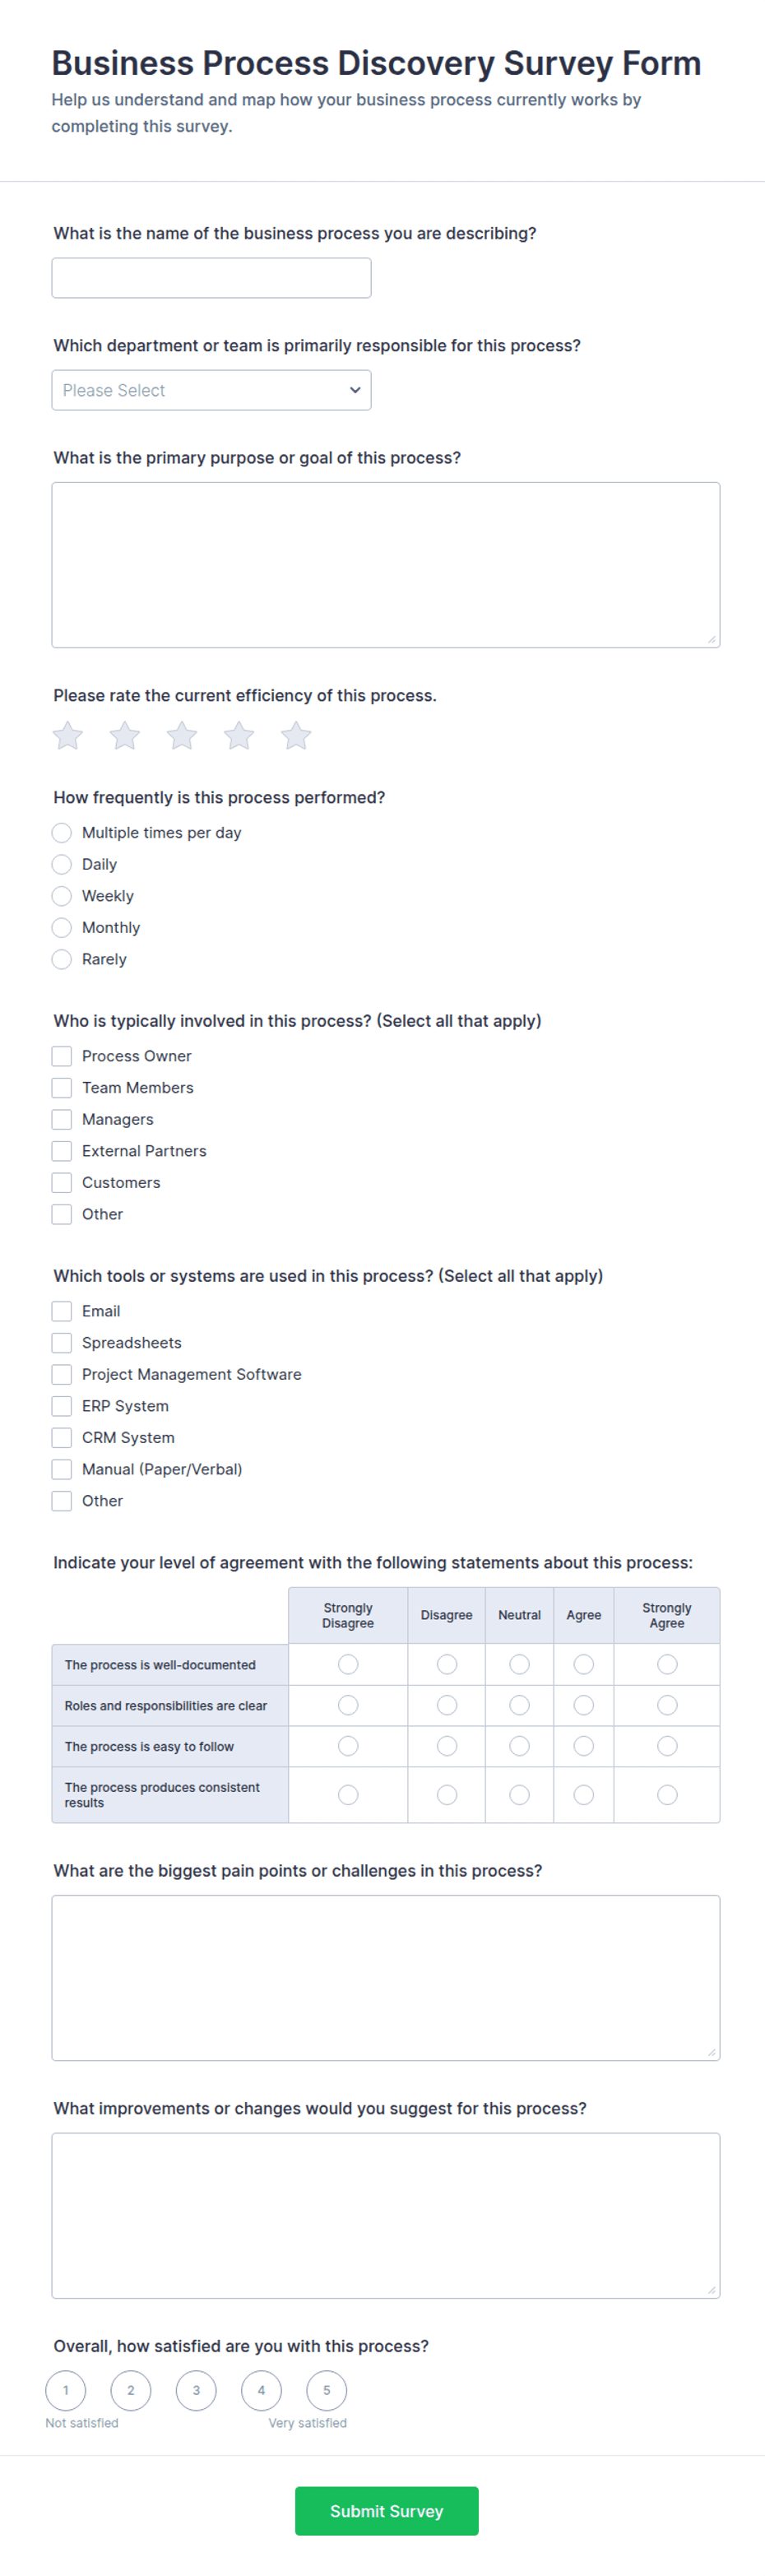Mark Strongly Agree for process well-documented
This screenshot has width=765, height=2576.
[x=667, y=1664]
